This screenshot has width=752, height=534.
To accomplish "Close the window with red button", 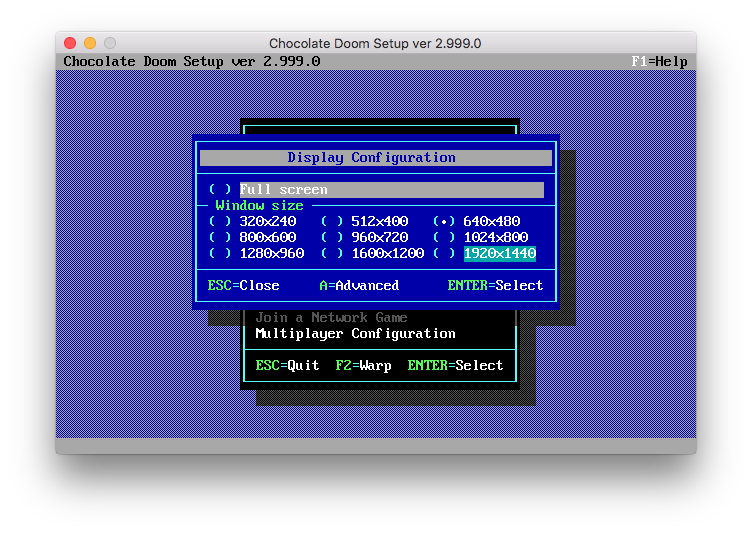I will pos(70,43).
